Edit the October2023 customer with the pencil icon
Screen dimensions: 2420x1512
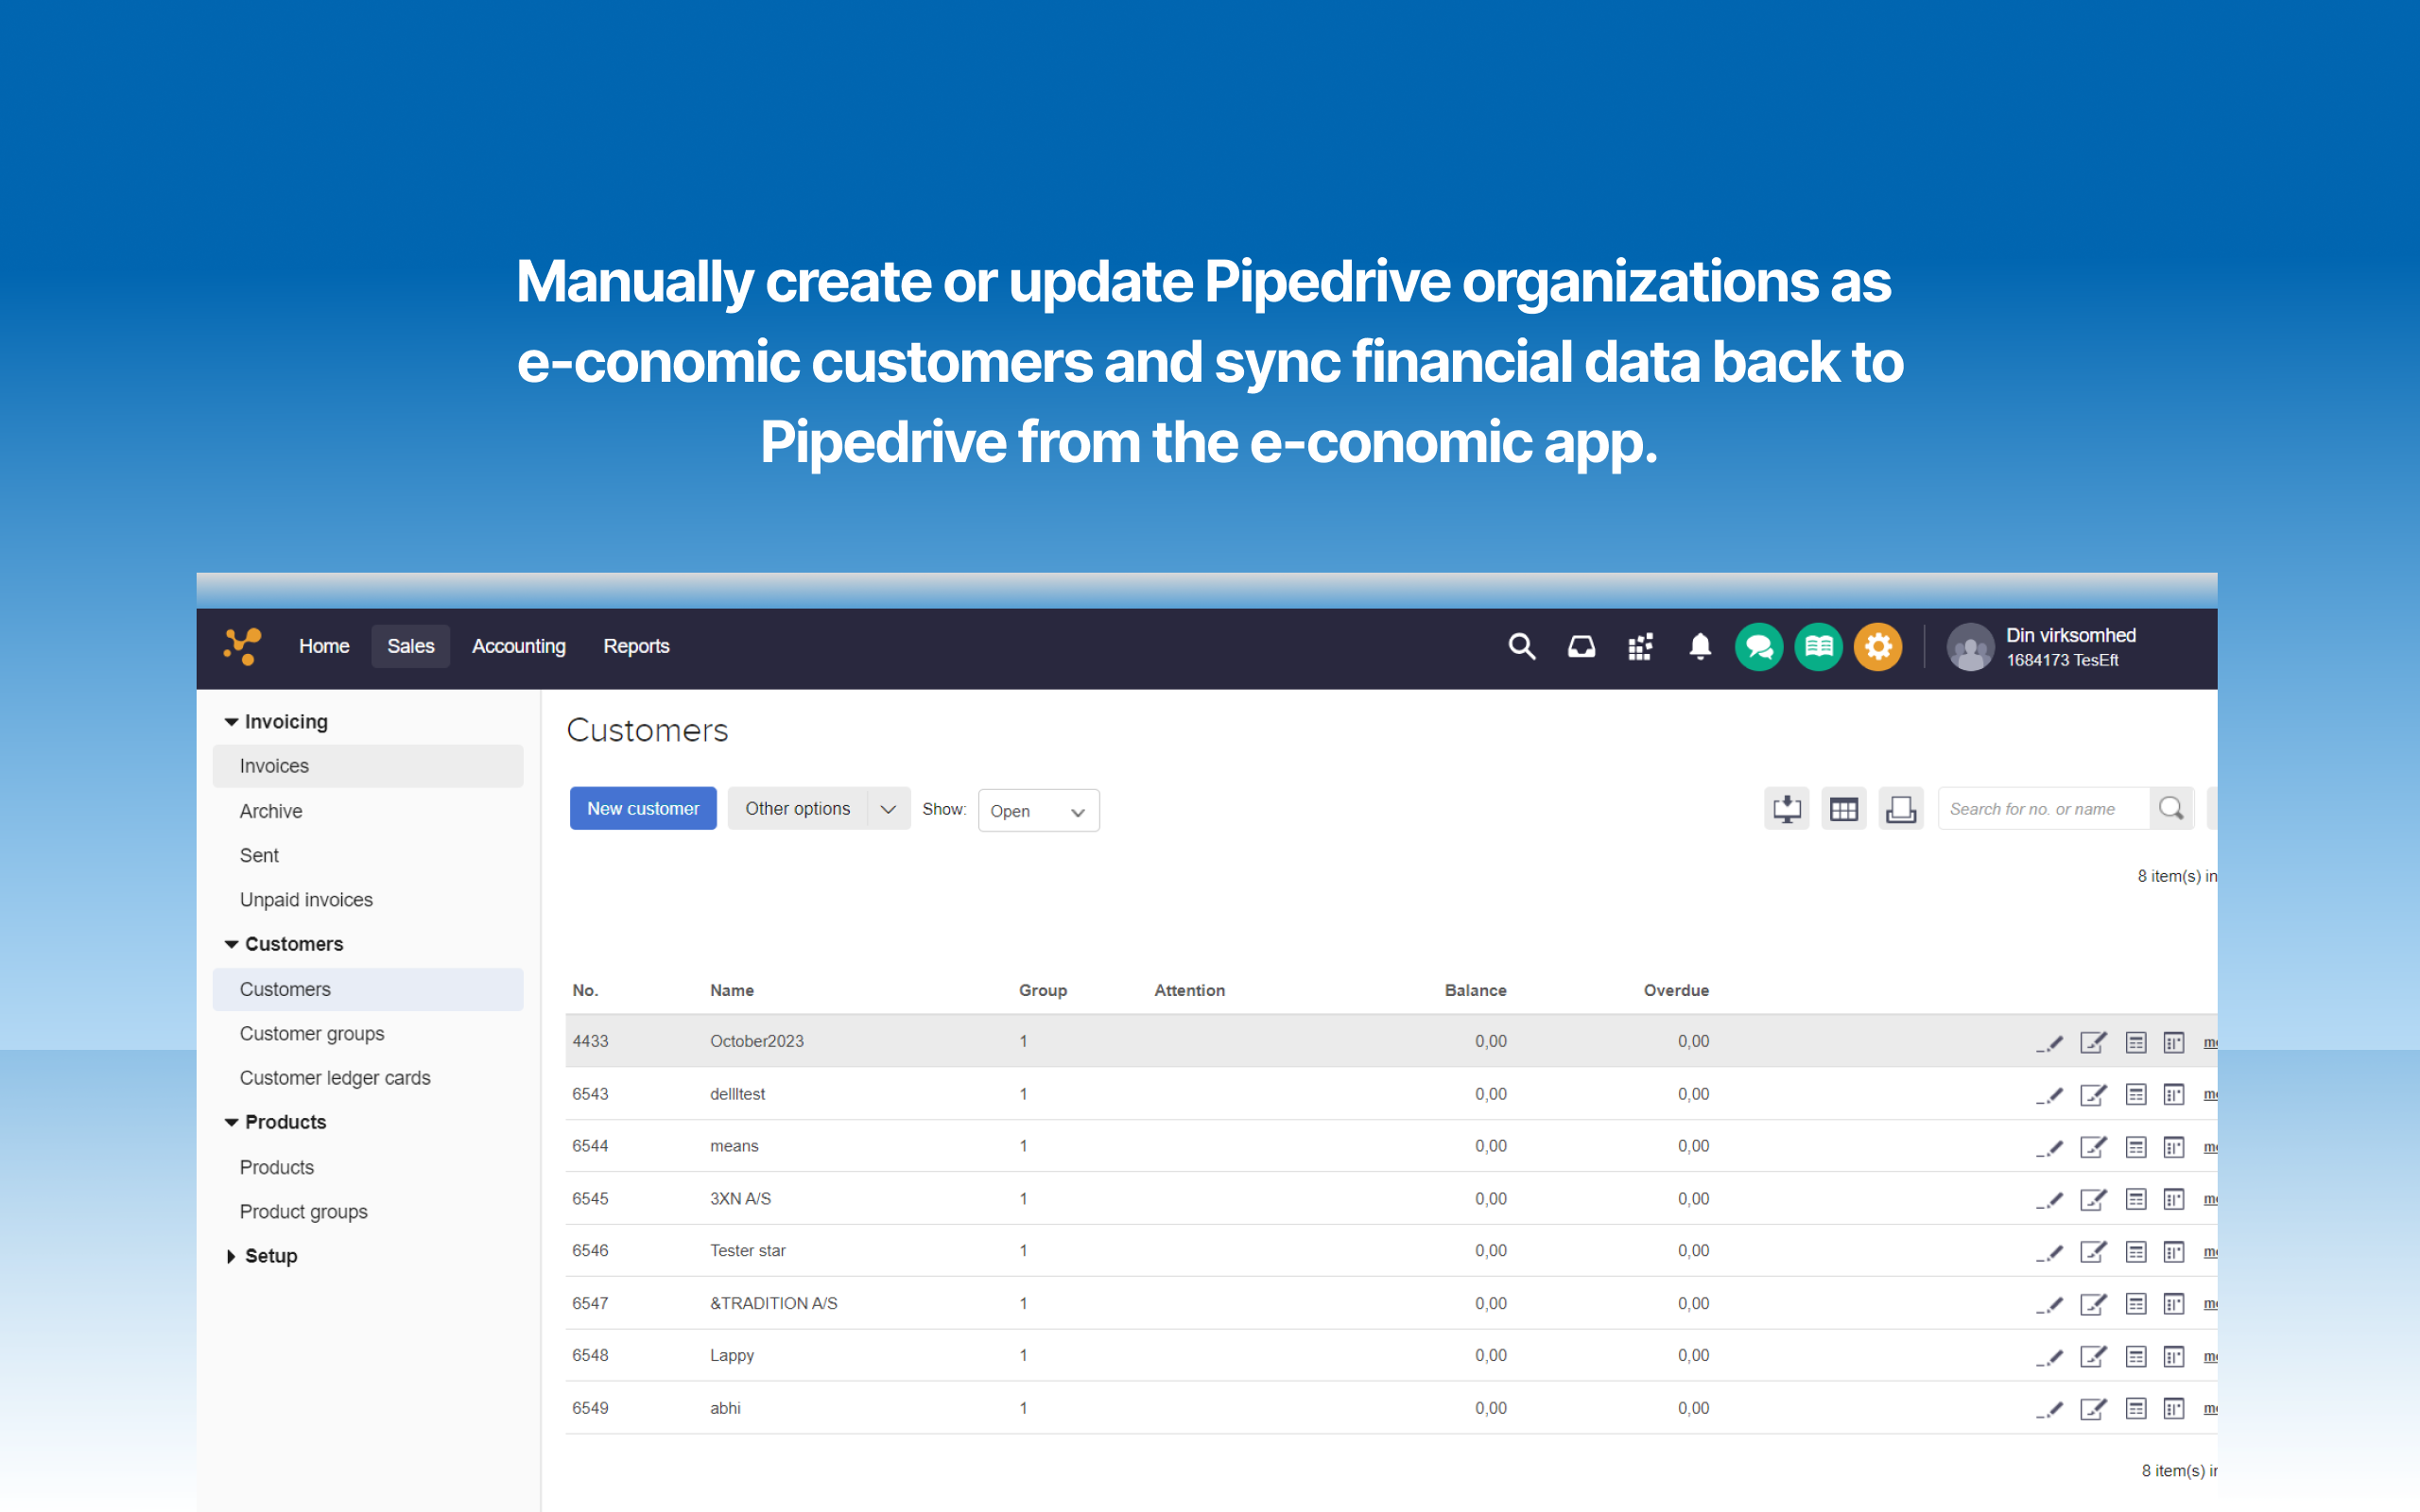tap(2052, 1041)
